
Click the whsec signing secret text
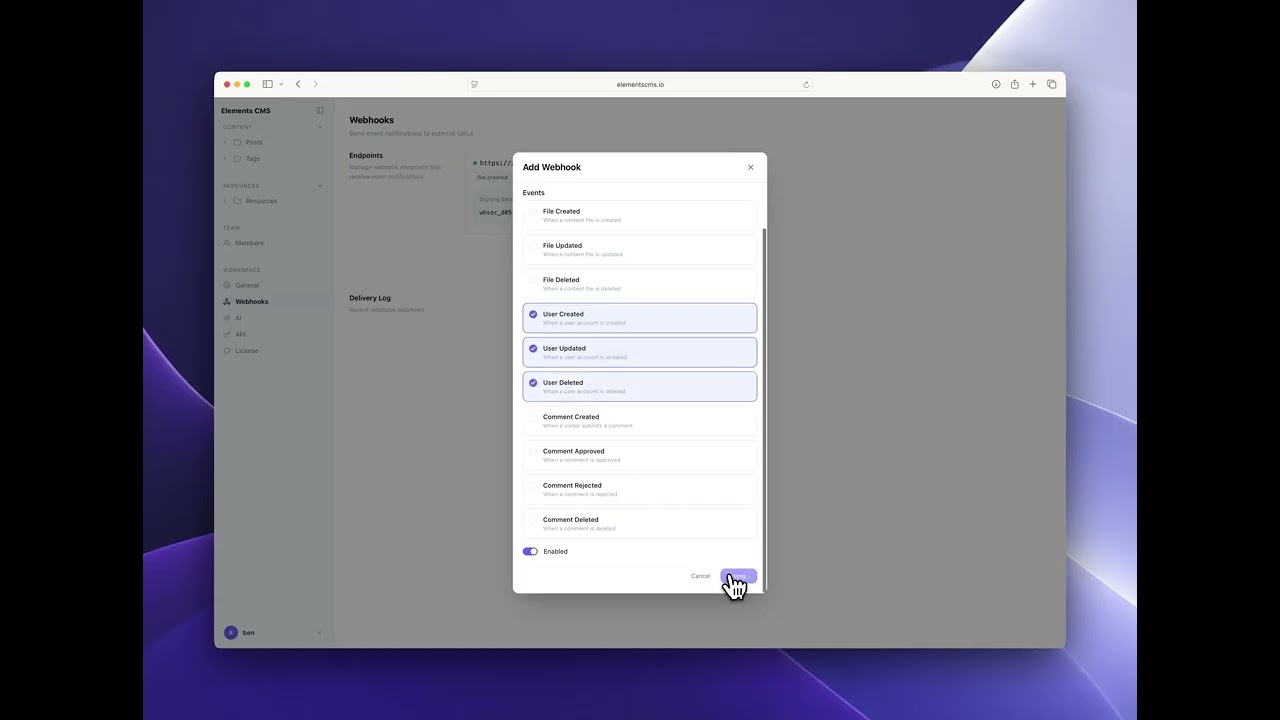[x=495, y=212]
